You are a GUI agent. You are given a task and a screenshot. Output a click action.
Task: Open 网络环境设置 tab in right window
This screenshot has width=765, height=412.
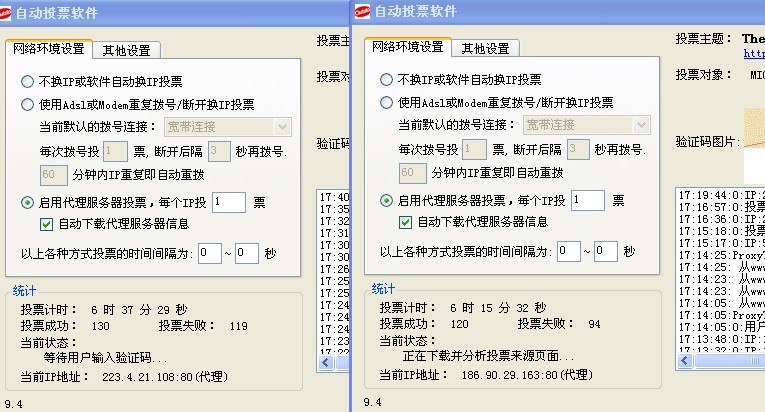[407, 47]
